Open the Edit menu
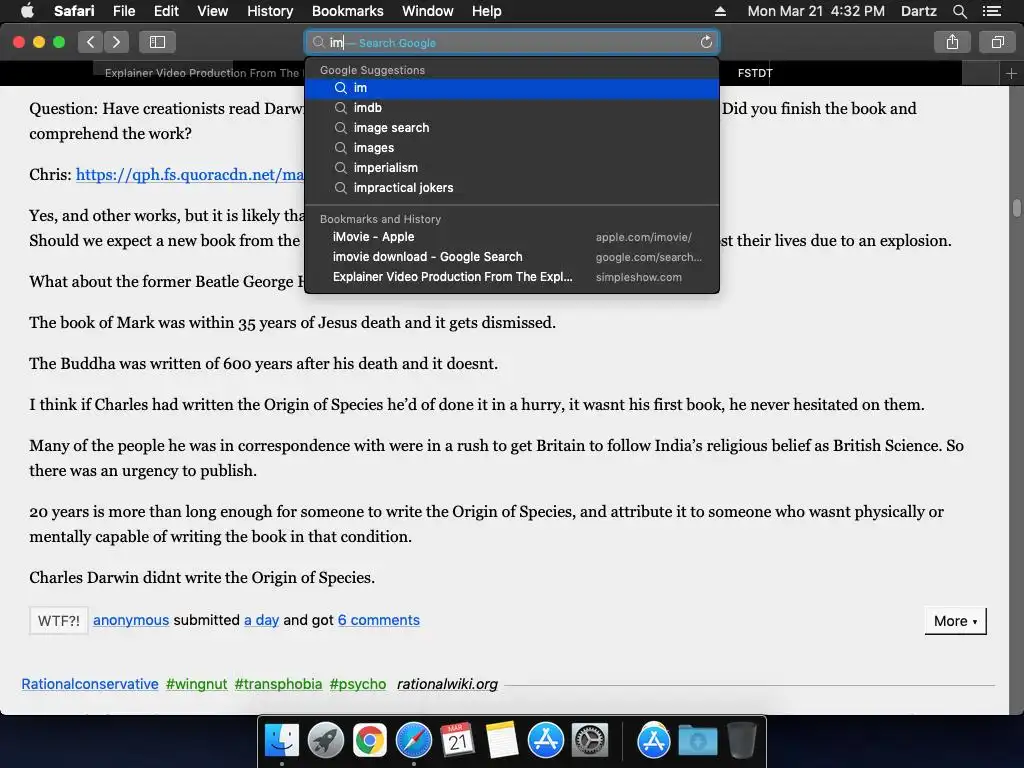Viewport: 1024px width, 768px height. tap(166, 11)
